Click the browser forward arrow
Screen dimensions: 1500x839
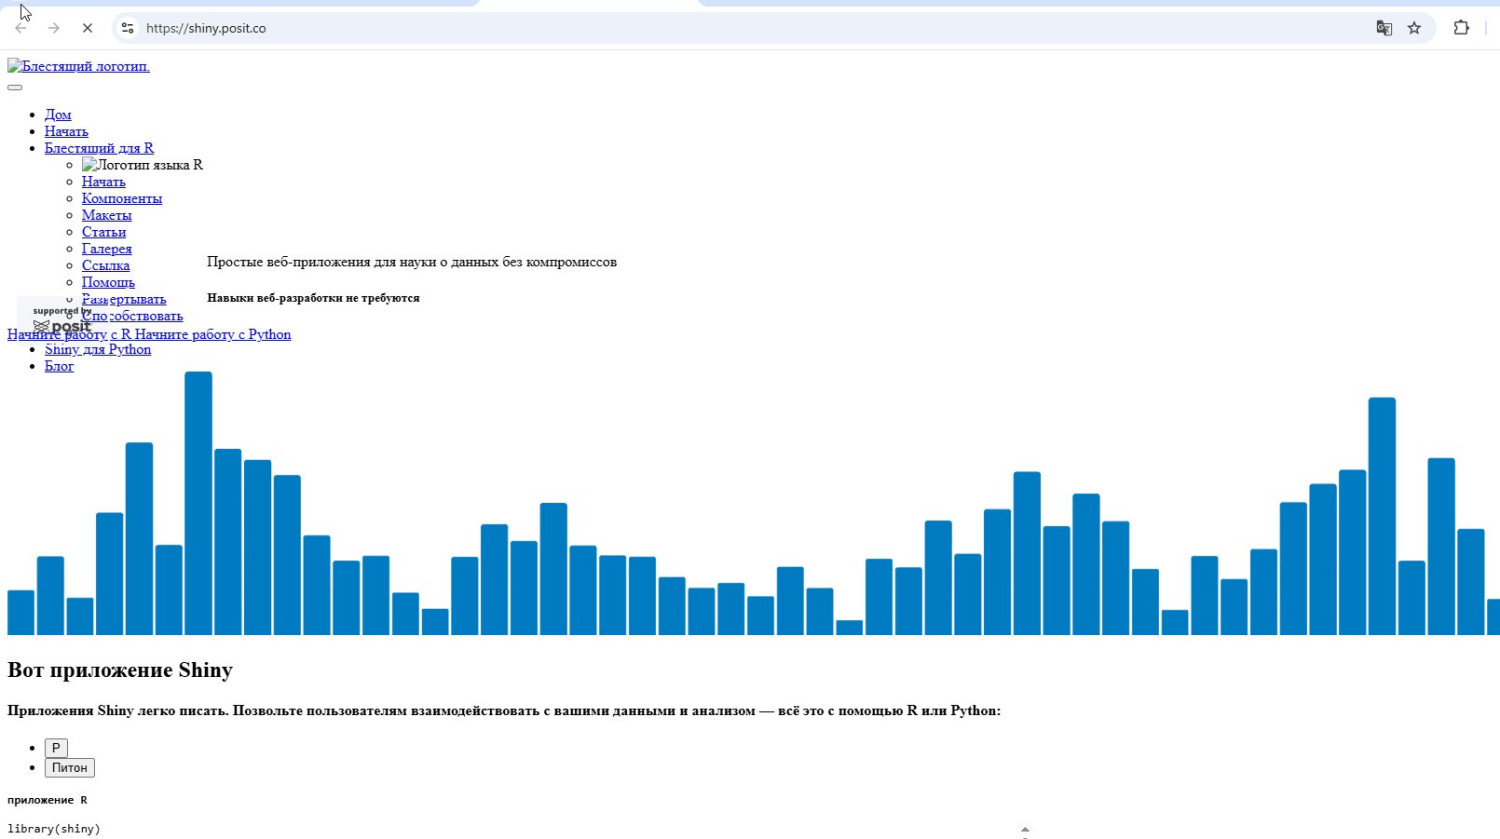point(54,28)
